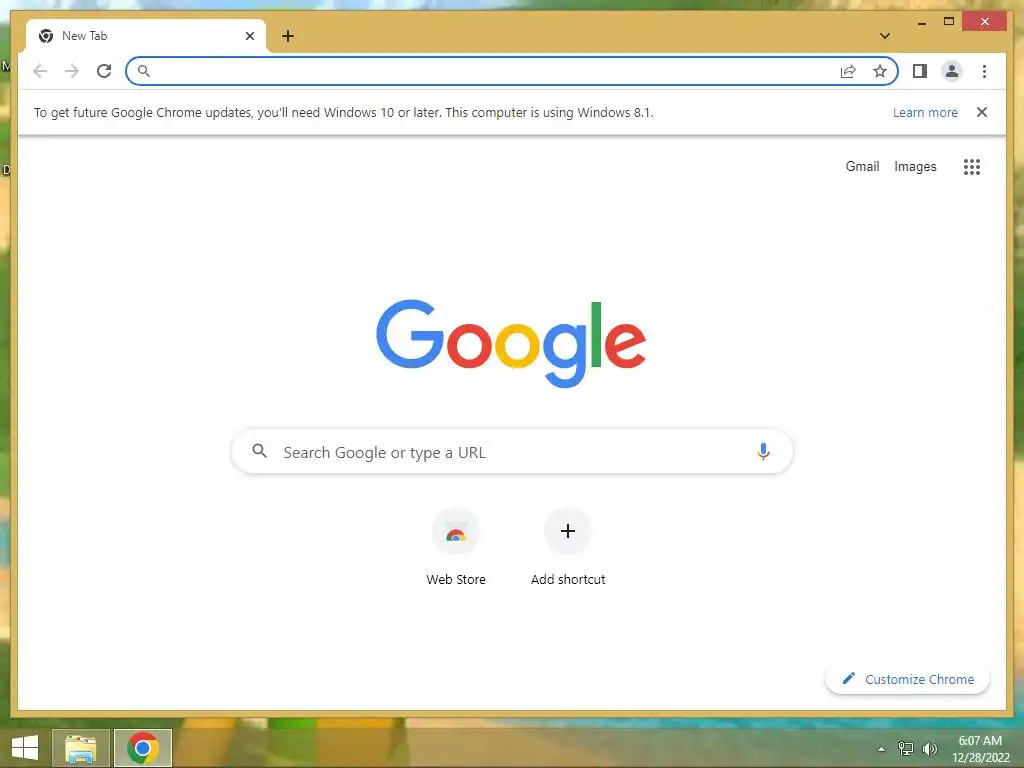The image size is (1024, 768).
Task: Click the magnifier icon in address bar
Action: [x=144, y=71]
